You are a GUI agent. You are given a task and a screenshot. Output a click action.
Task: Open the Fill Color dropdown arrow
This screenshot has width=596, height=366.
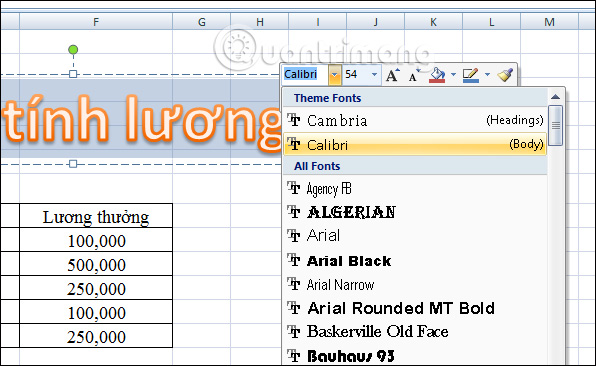pyautogui.click(x=453, y=75)
